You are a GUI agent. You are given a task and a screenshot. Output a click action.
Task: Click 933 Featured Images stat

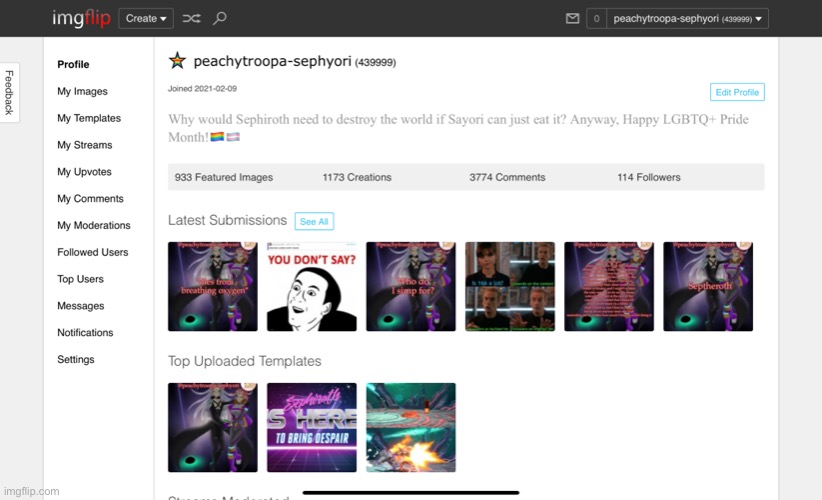[x=224, y=177]
